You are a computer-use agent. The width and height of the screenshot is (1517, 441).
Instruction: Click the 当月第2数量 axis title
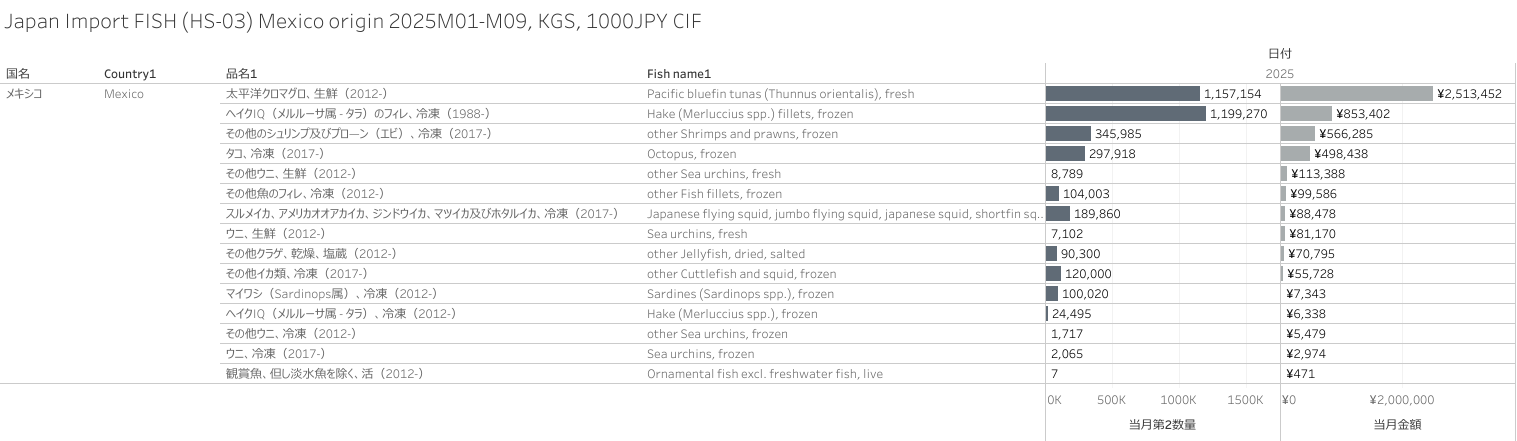point(1162,425)
